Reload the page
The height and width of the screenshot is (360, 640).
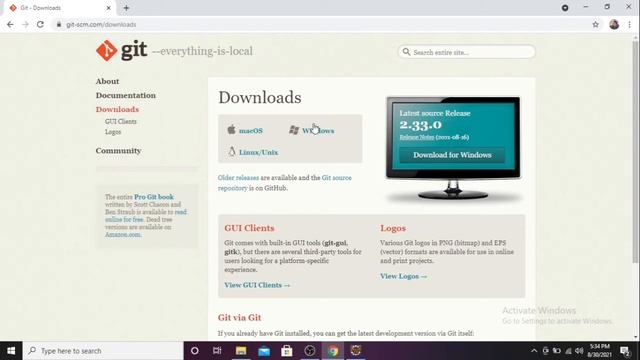pos(40,24)
